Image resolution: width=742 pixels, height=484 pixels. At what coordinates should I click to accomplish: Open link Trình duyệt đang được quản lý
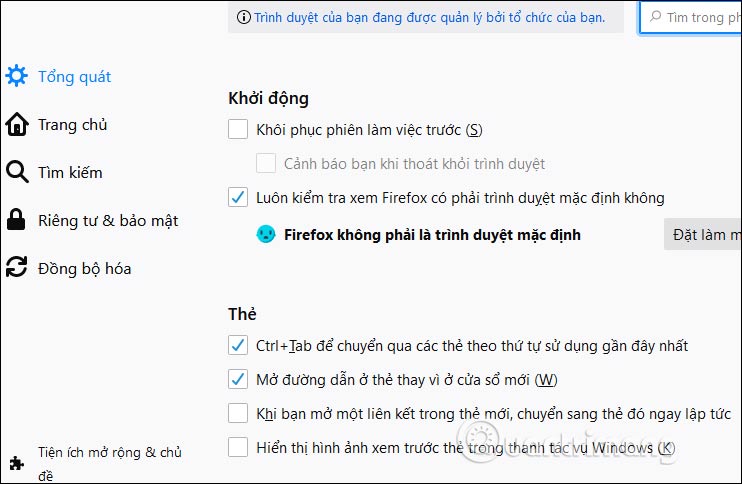(429, 17)
